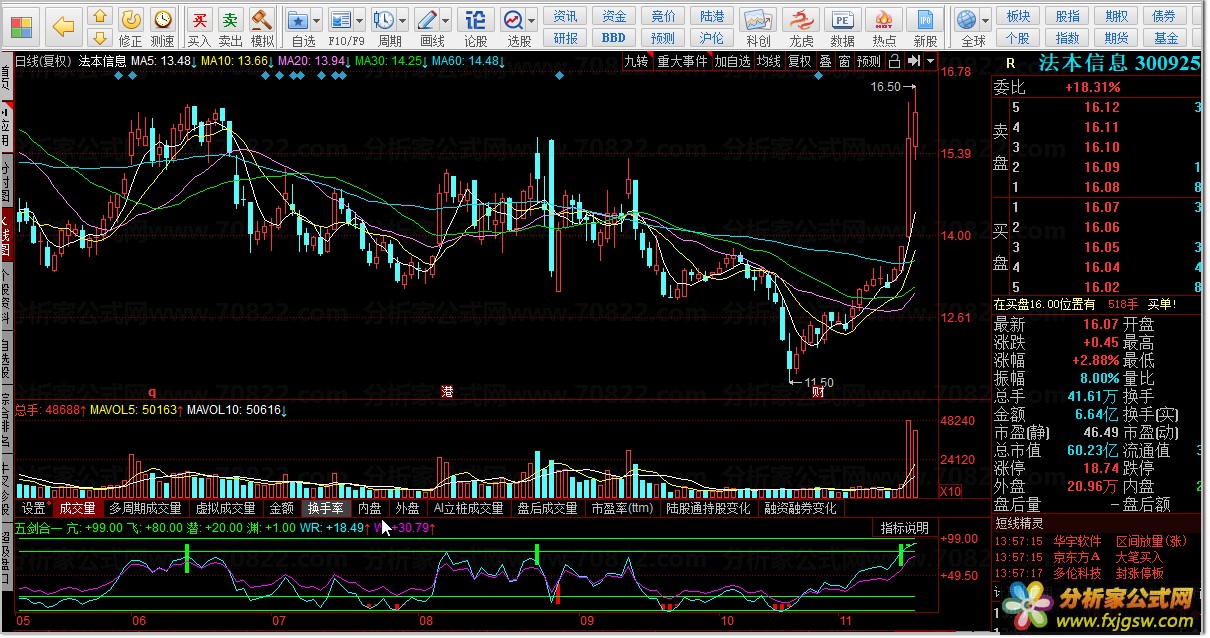Toggle 复权 price adjustment
Viewport: 1210px width, 638px height.
pos(800,60)
